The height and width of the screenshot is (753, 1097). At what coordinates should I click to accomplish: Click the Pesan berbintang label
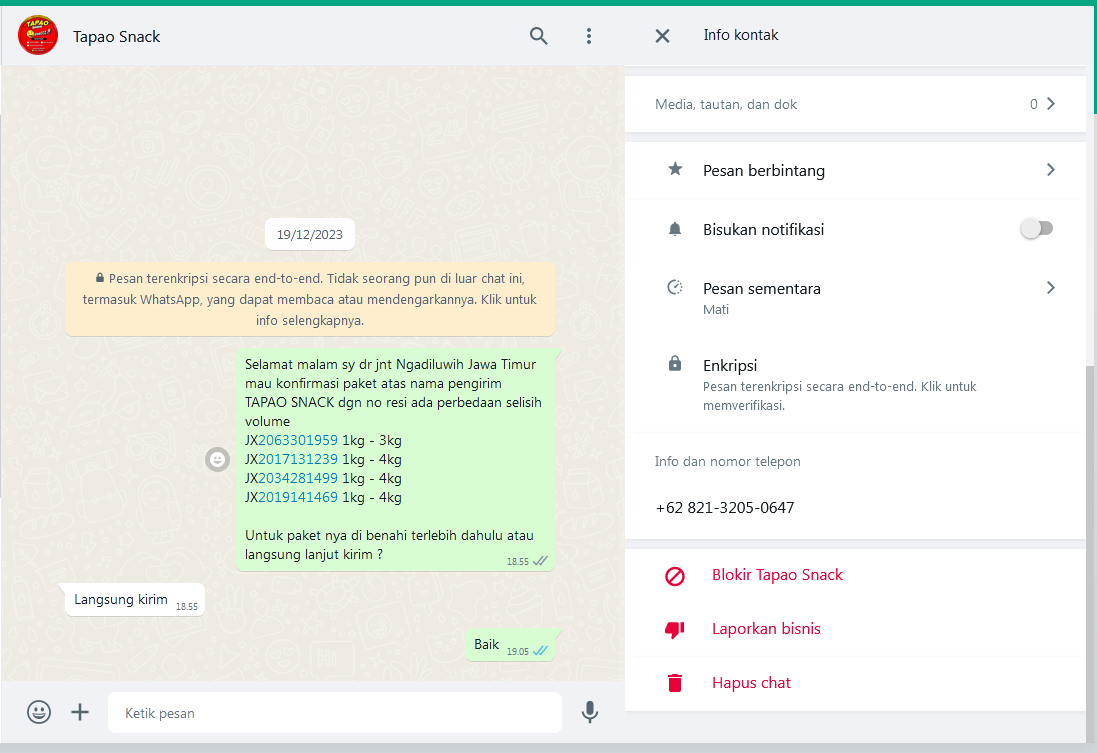pyautogui.click(x=764, y=171)
